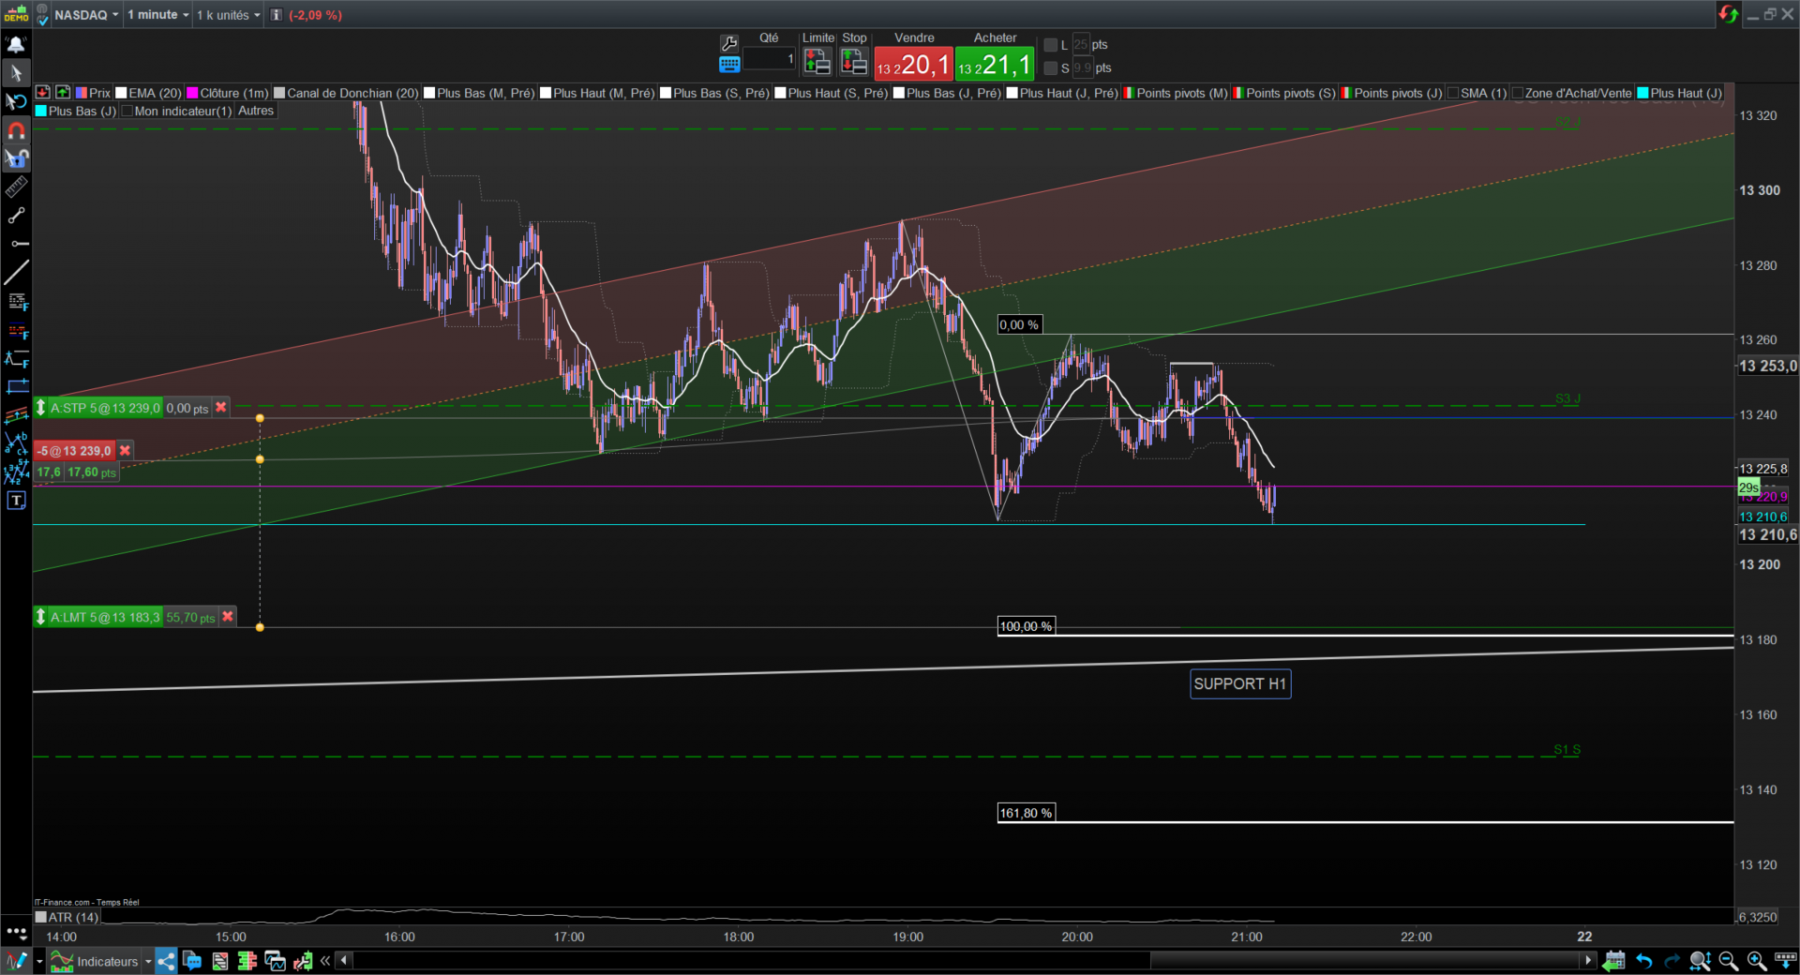Activate the magnet snap tool

pos(16,130)
